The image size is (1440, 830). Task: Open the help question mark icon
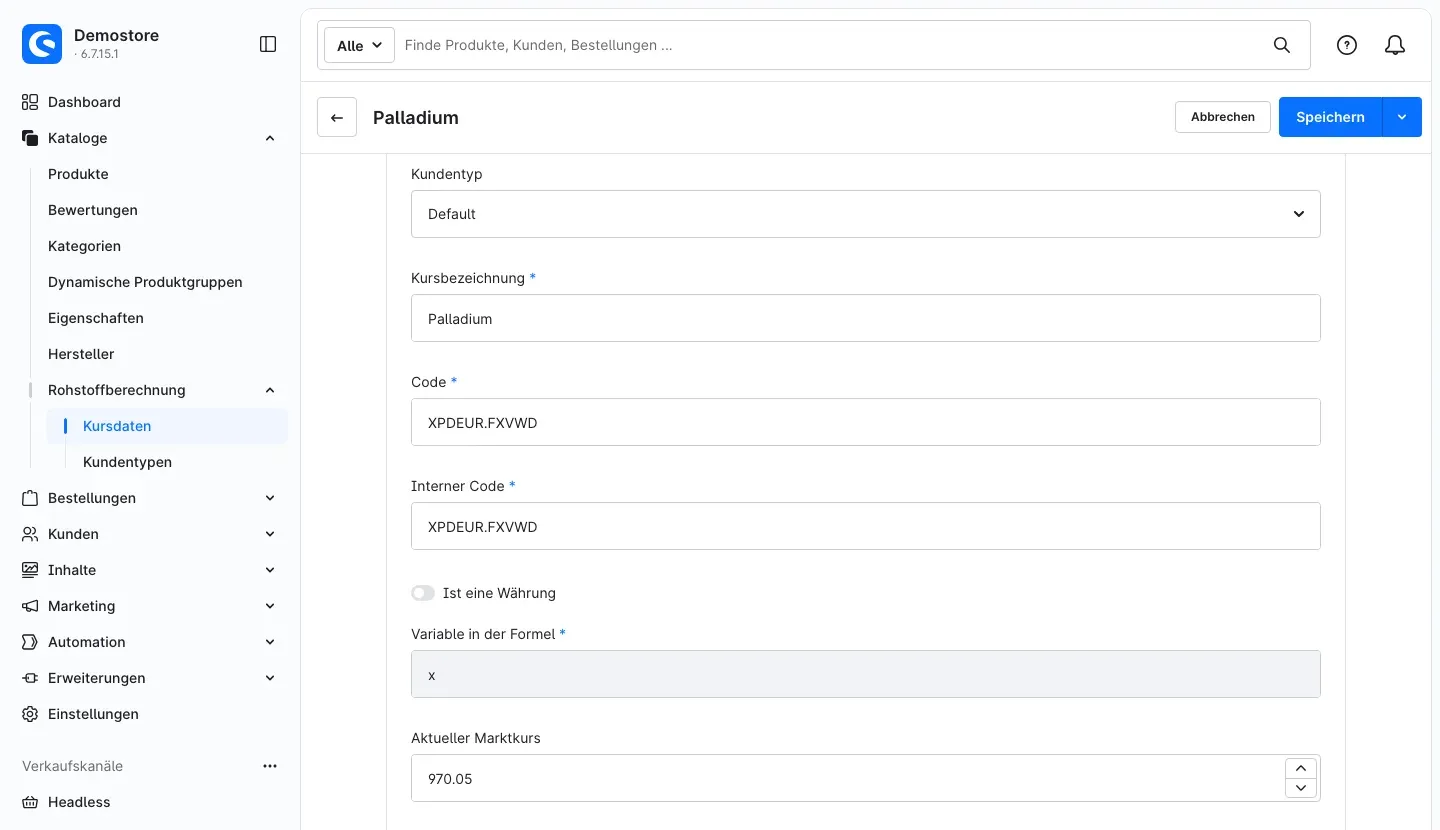coord(1347,45)
